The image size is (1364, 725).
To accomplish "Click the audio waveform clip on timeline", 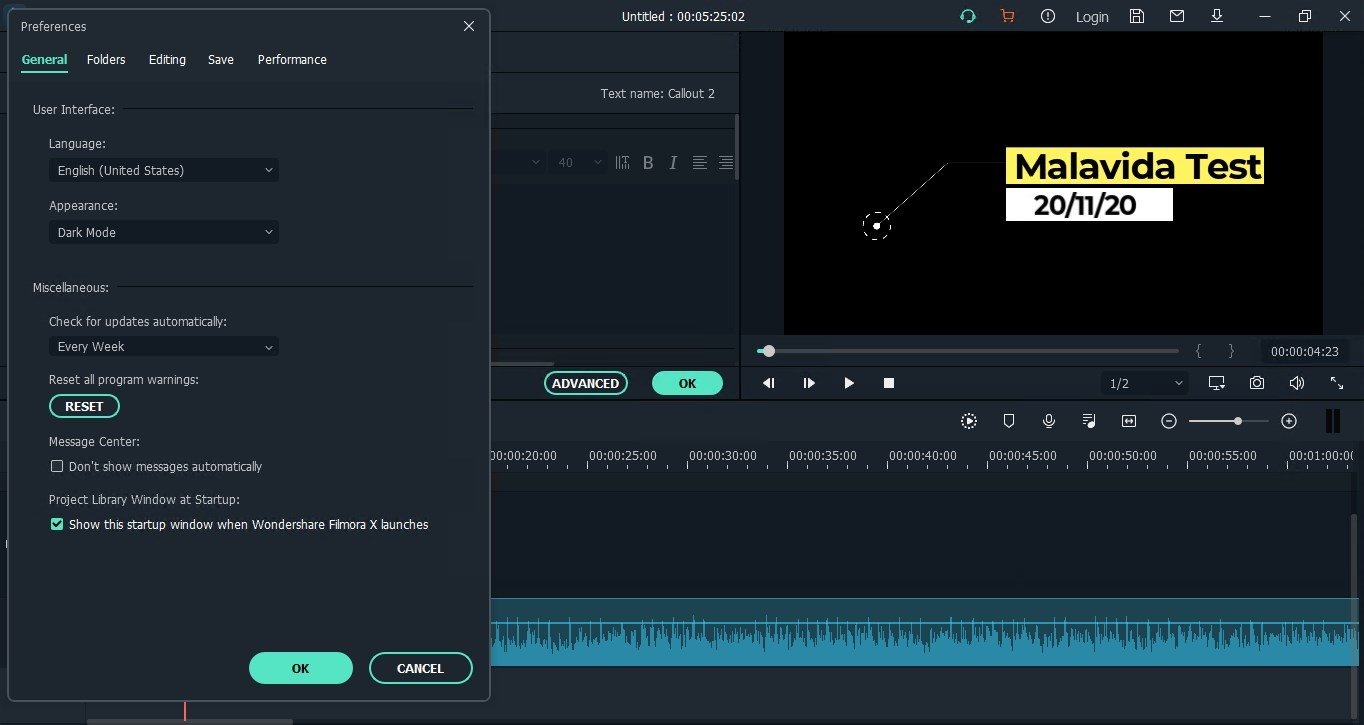I will (925, 632).
